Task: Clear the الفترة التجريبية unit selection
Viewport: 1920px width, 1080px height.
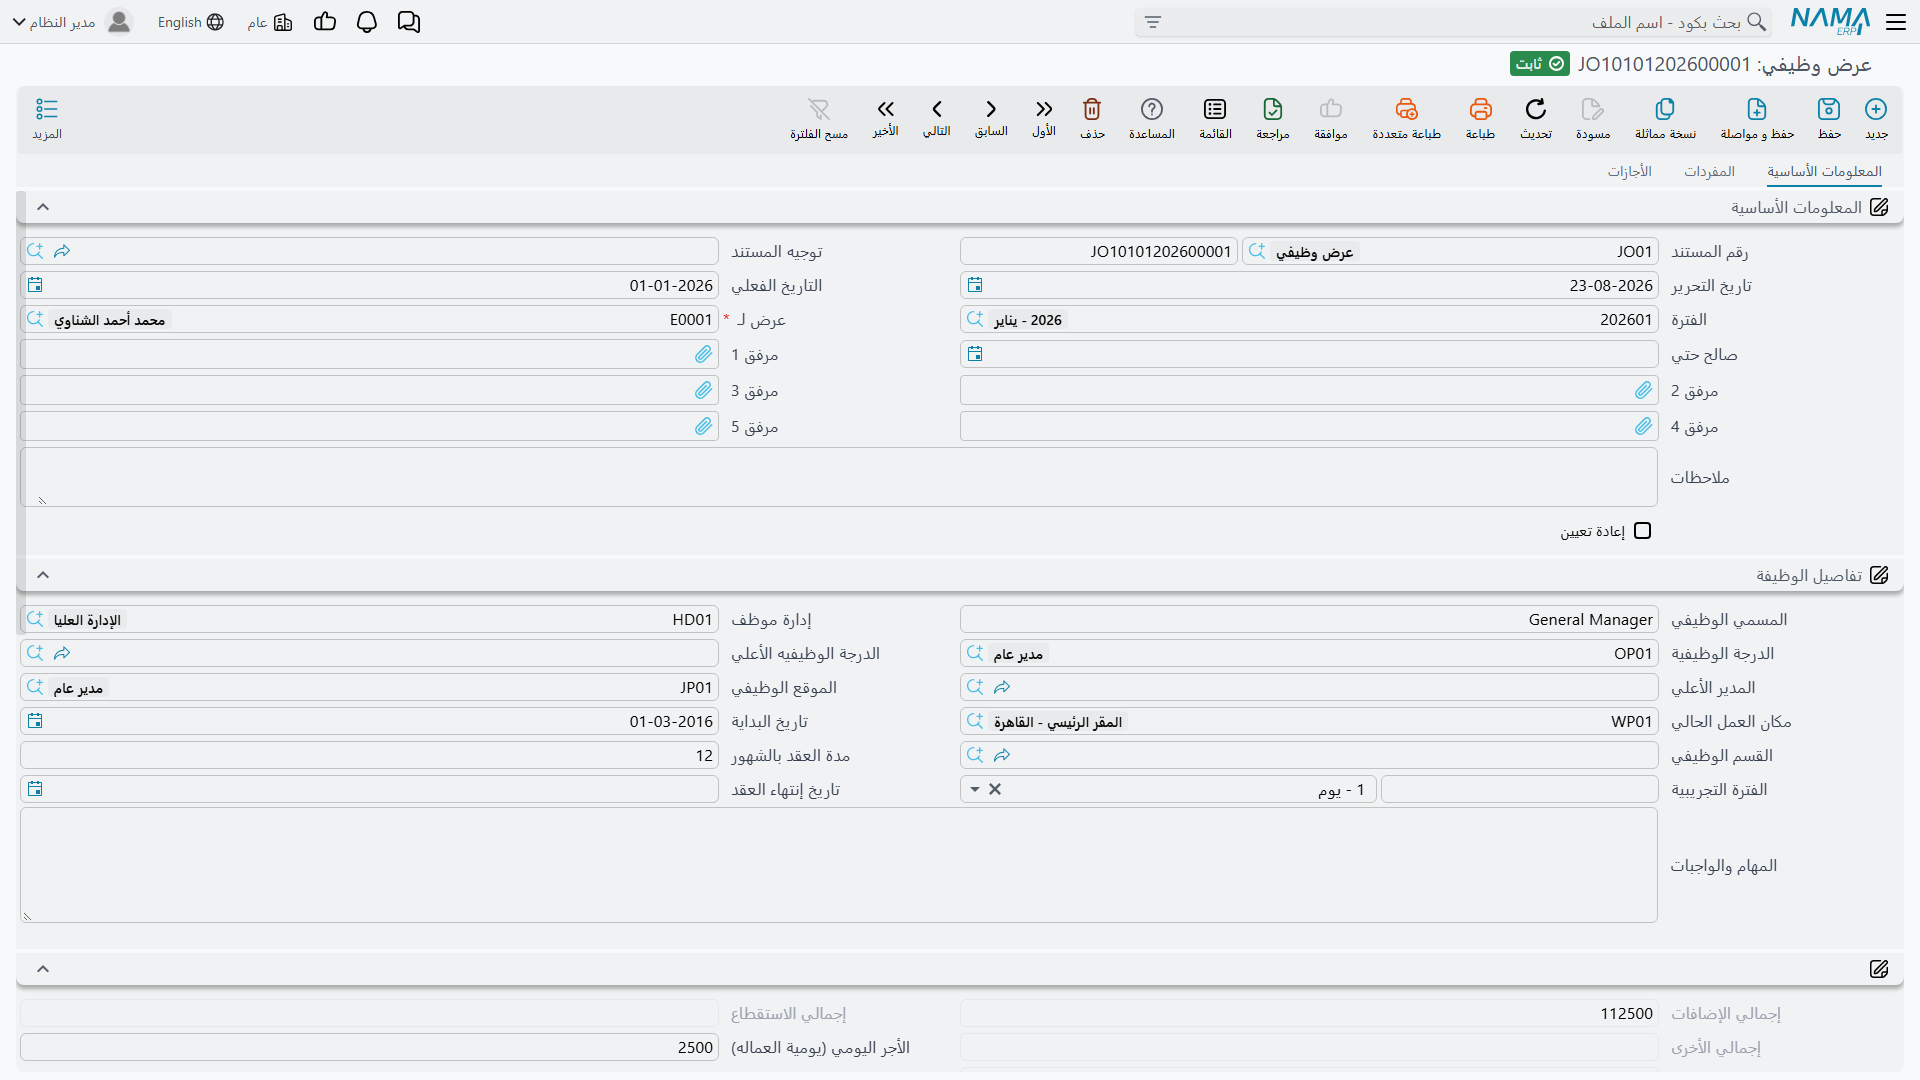Action: pos(995,790)
